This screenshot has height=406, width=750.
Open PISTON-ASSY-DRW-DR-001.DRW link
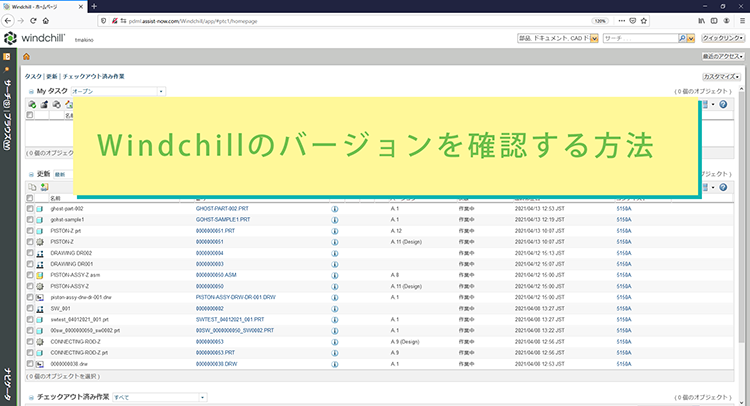tap(235, 297)
